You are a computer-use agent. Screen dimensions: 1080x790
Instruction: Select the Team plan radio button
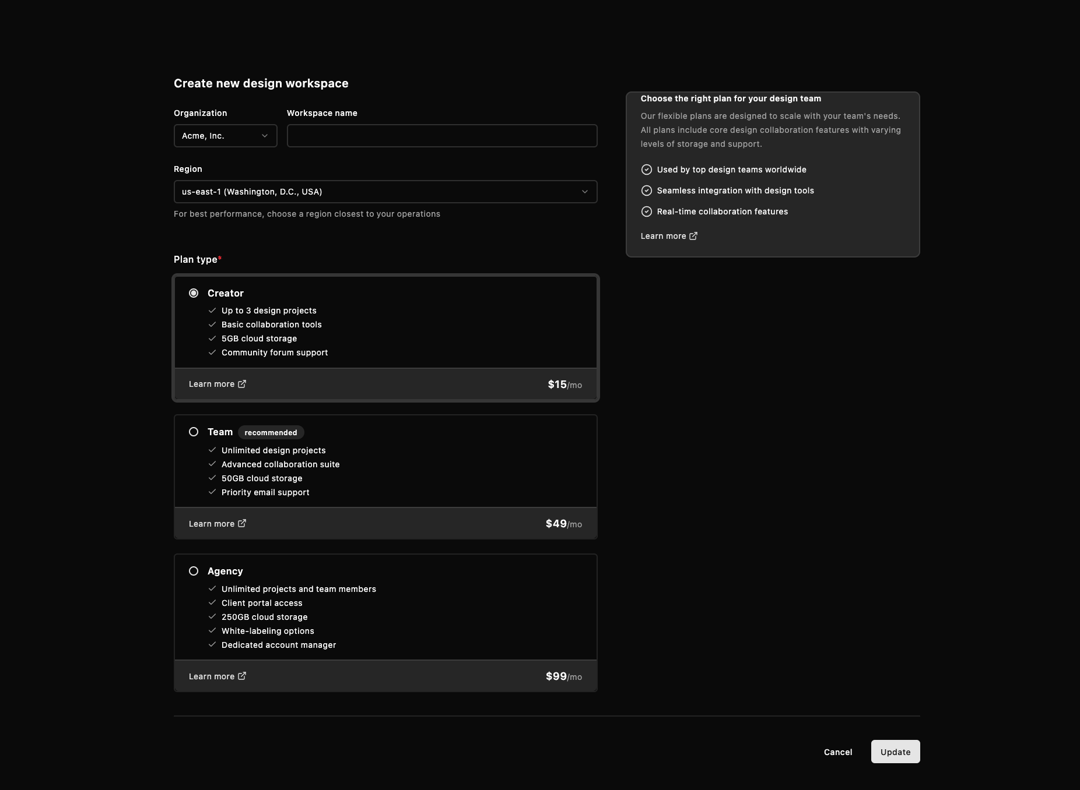pos(194,432)
